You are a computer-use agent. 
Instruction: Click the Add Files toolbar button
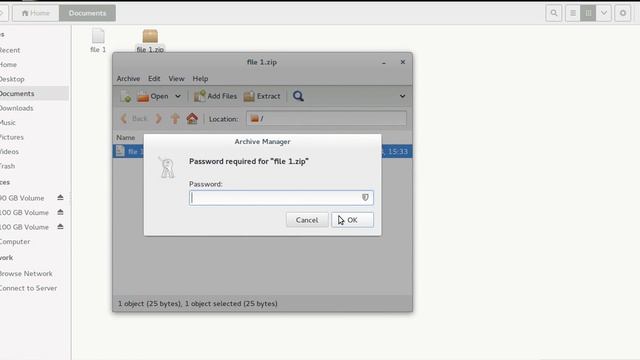(216, 96)
